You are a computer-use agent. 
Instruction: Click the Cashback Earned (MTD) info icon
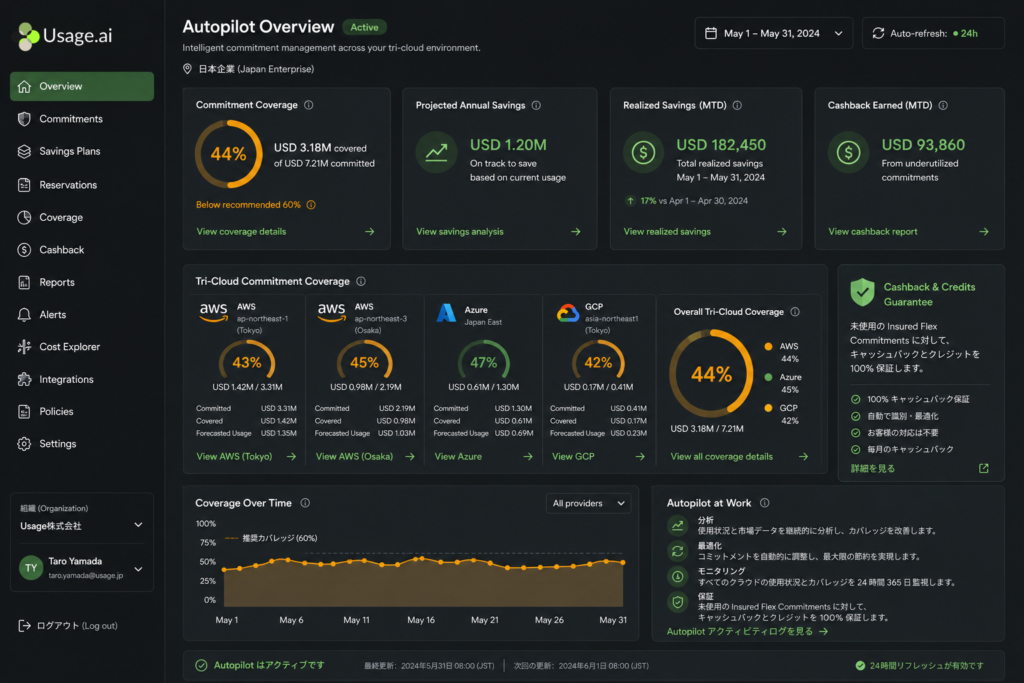tap(943, 105)
